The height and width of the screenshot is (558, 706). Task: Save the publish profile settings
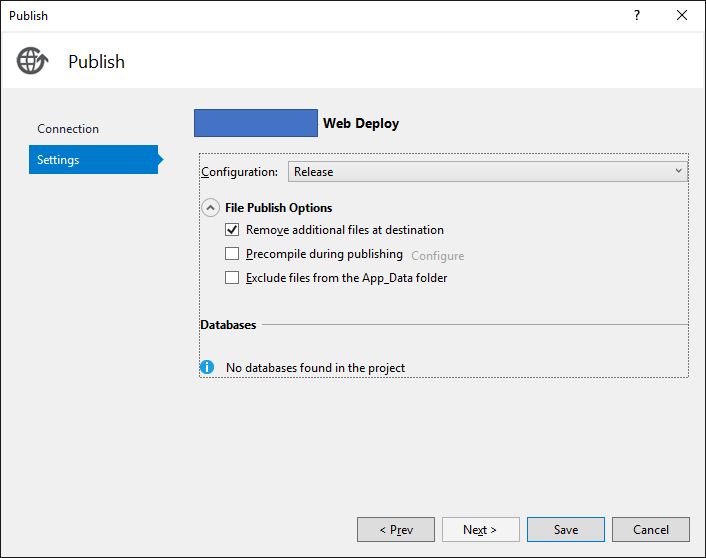pos(565,530)
